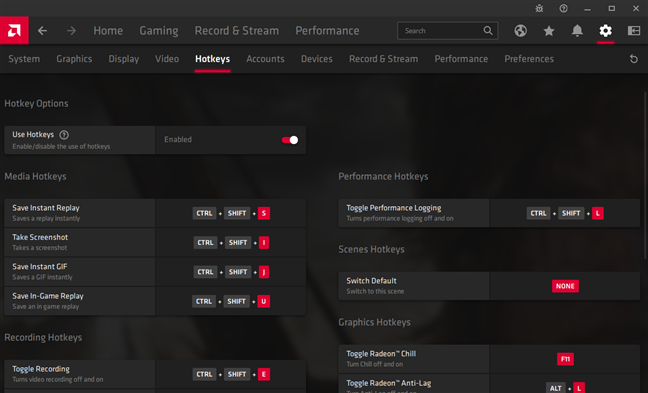The image size is (648, 393).
Task: Set the Switch Default NONE hotkey
Action: click(565, 286)
